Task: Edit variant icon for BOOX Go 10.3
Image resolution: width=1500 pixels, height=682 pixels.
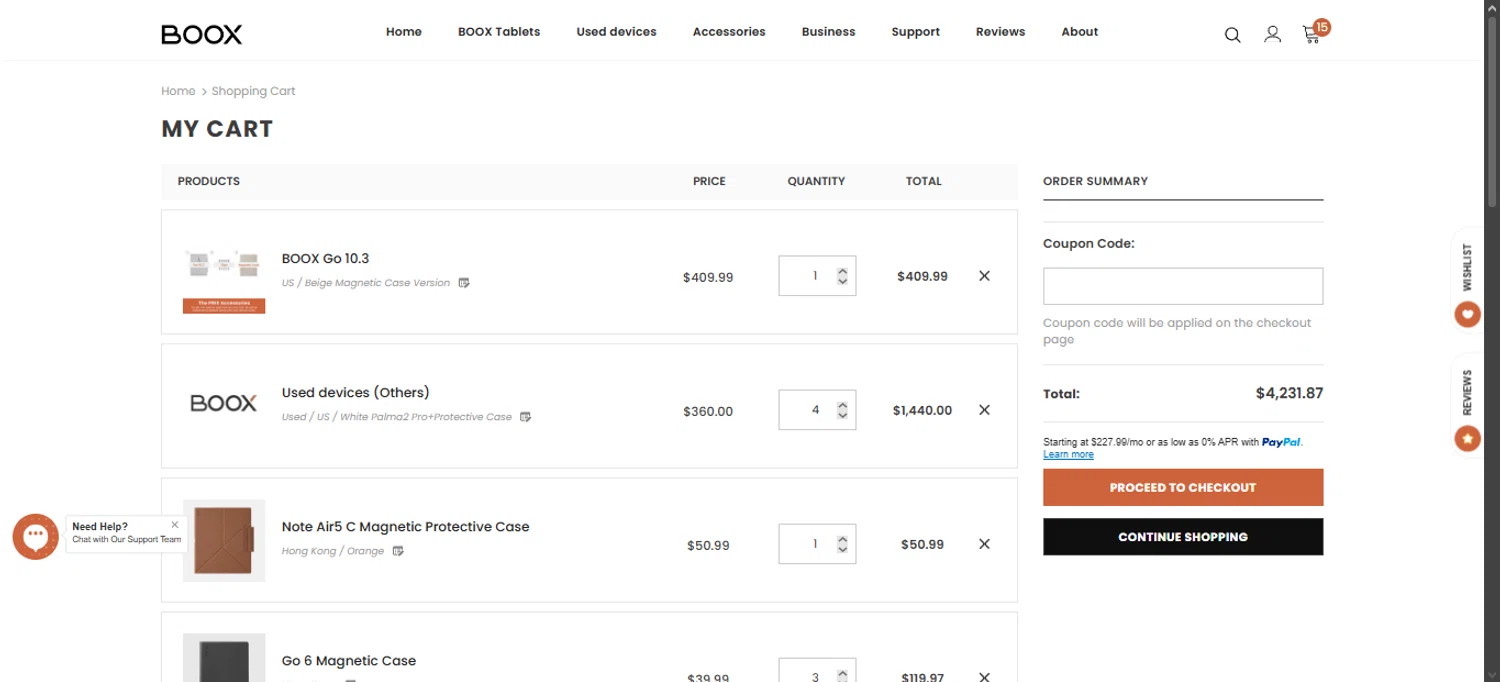Action: click(x=464, y=283)
